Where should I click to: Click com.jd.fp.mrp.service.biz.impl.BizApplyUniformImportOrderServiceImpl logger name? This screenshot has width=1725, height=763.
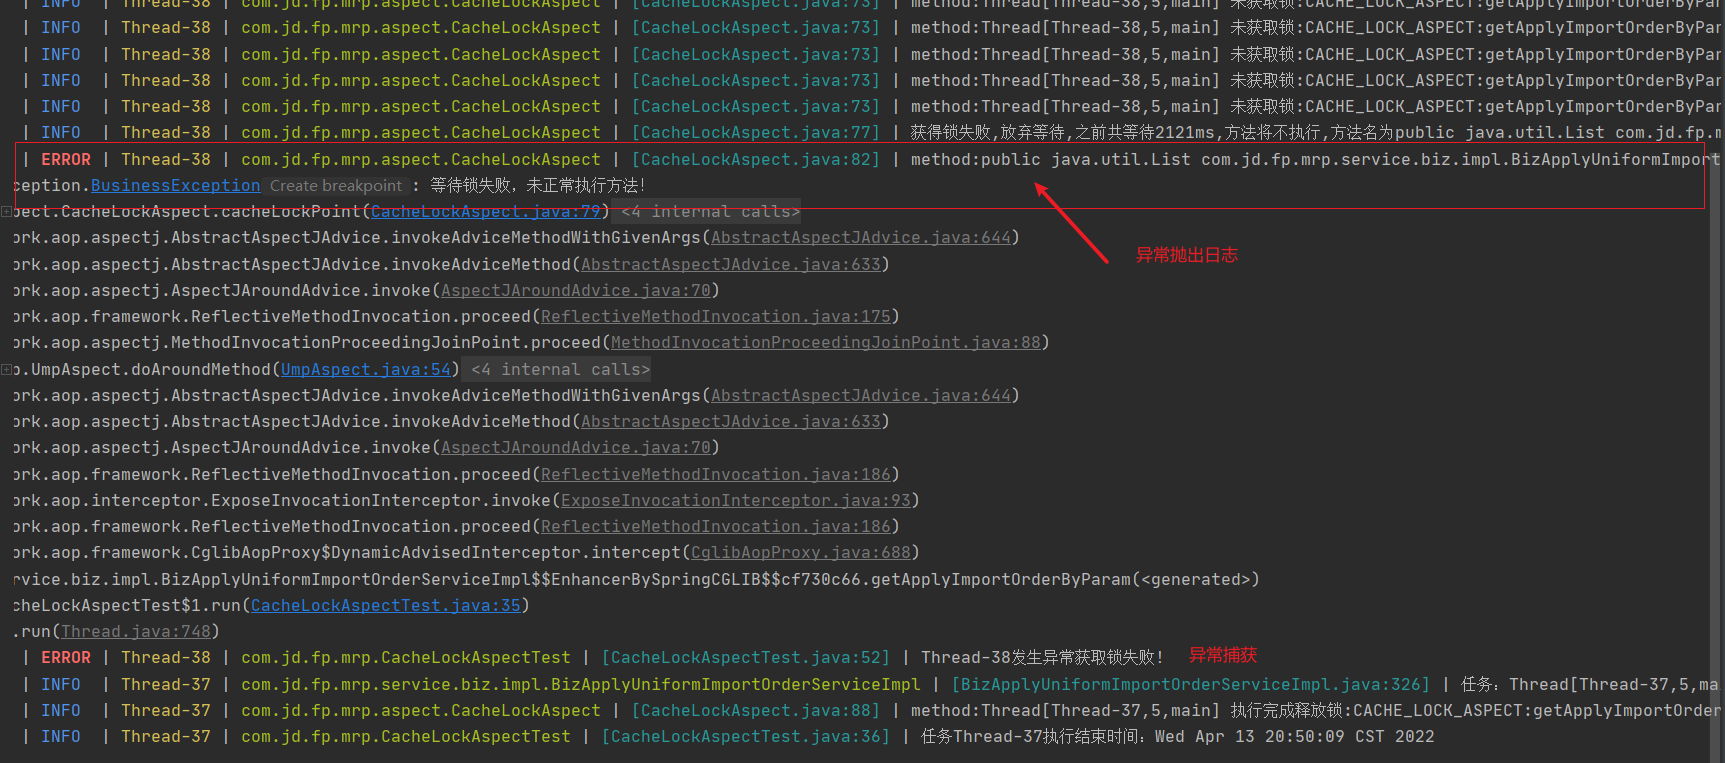click(x=581, y=685)
